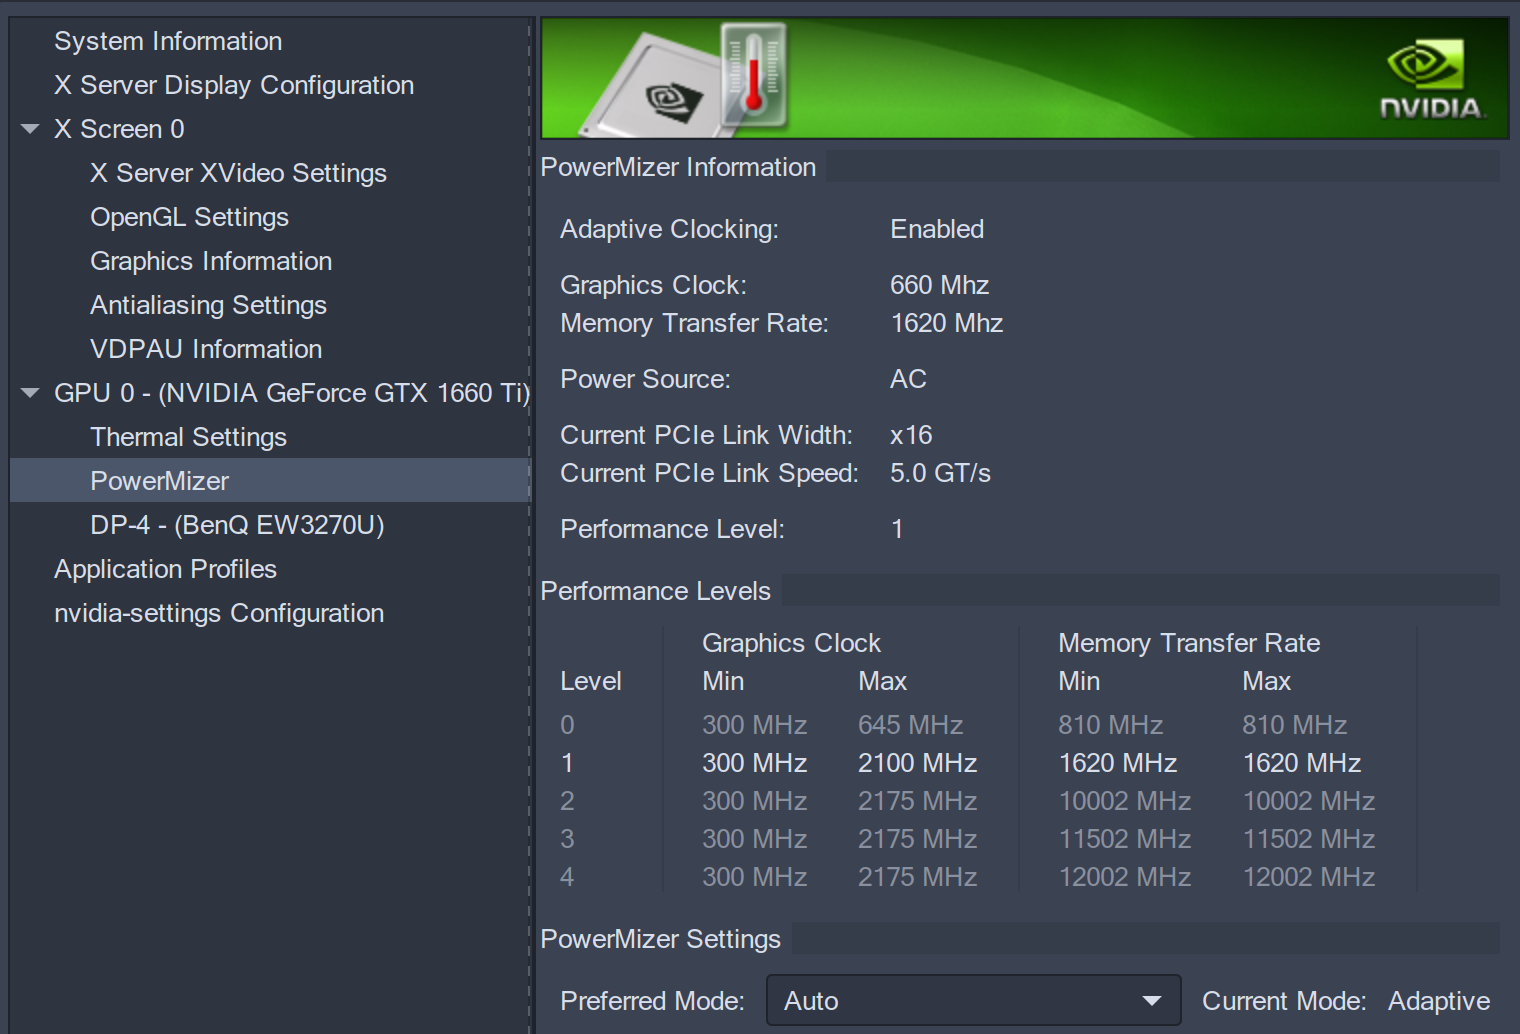Click PCIe Link Speed 5.0 GT/s value
This screenshot has height=1034, width=1520.
pos(940,473)
